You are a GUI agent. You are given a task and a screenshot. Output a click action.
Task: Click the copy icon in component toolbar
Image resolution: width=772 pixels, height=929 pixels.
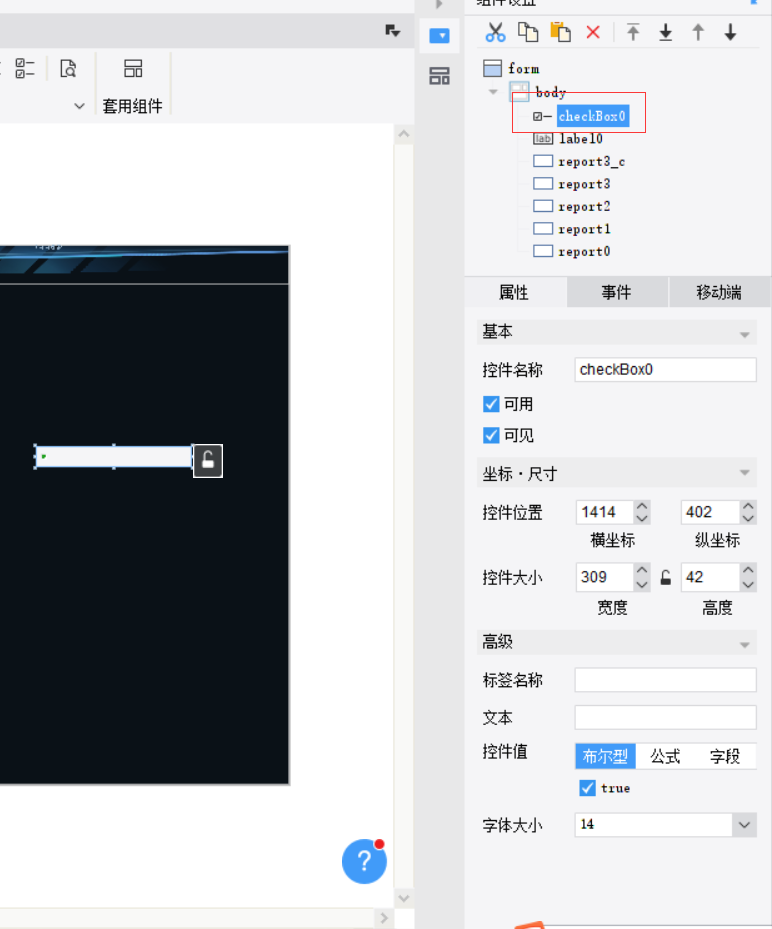tap(528, 32)
